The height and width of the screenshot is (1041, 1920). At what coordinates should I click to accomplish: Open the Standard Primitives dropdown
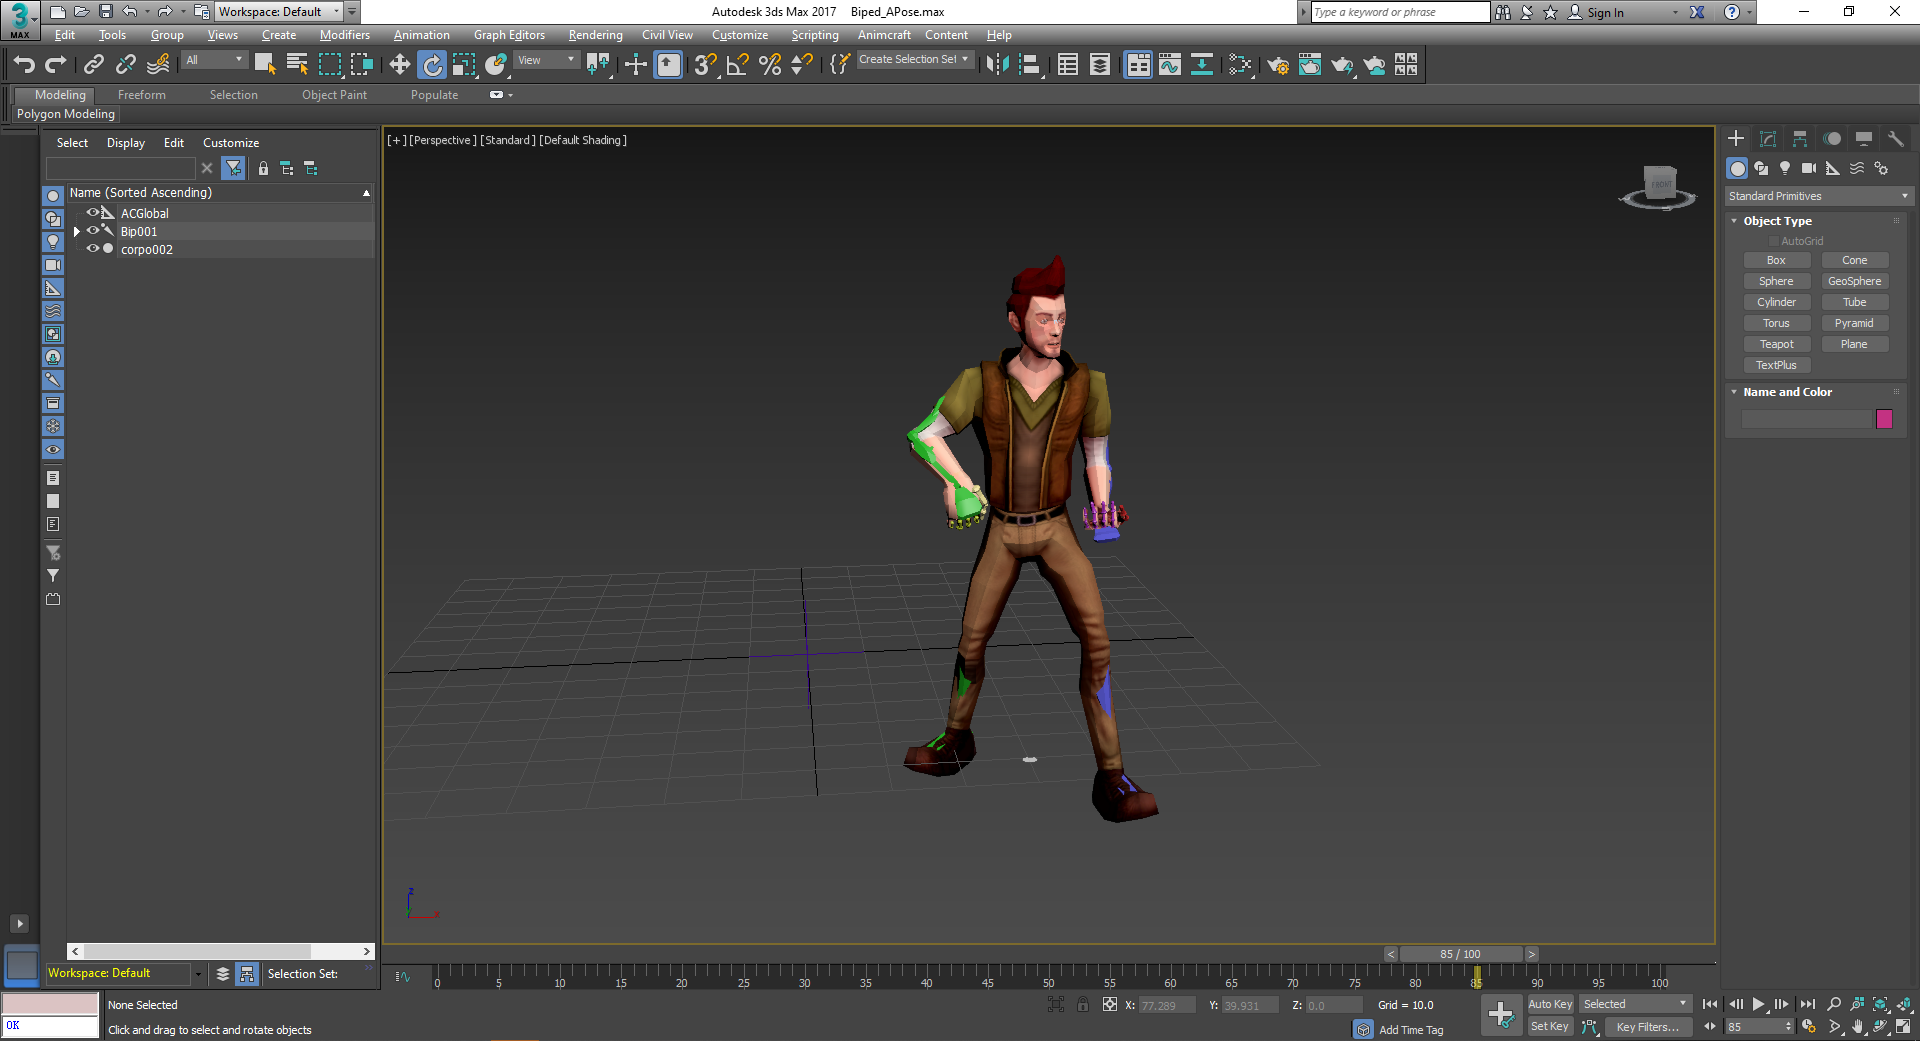coord(1818,196)
